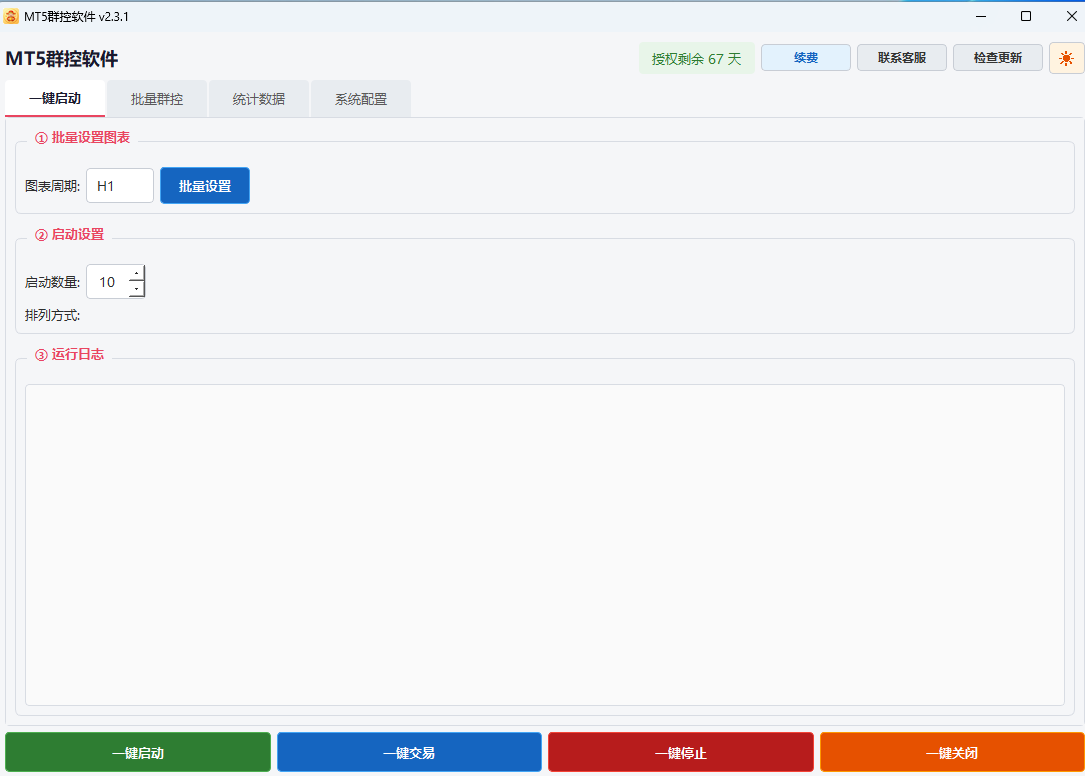Image resolution: width=1085 pixels, height=776 pixels.
Task: Switch to the 一键启动 tab
Action: pyautogui.click(x=55, y=98)
